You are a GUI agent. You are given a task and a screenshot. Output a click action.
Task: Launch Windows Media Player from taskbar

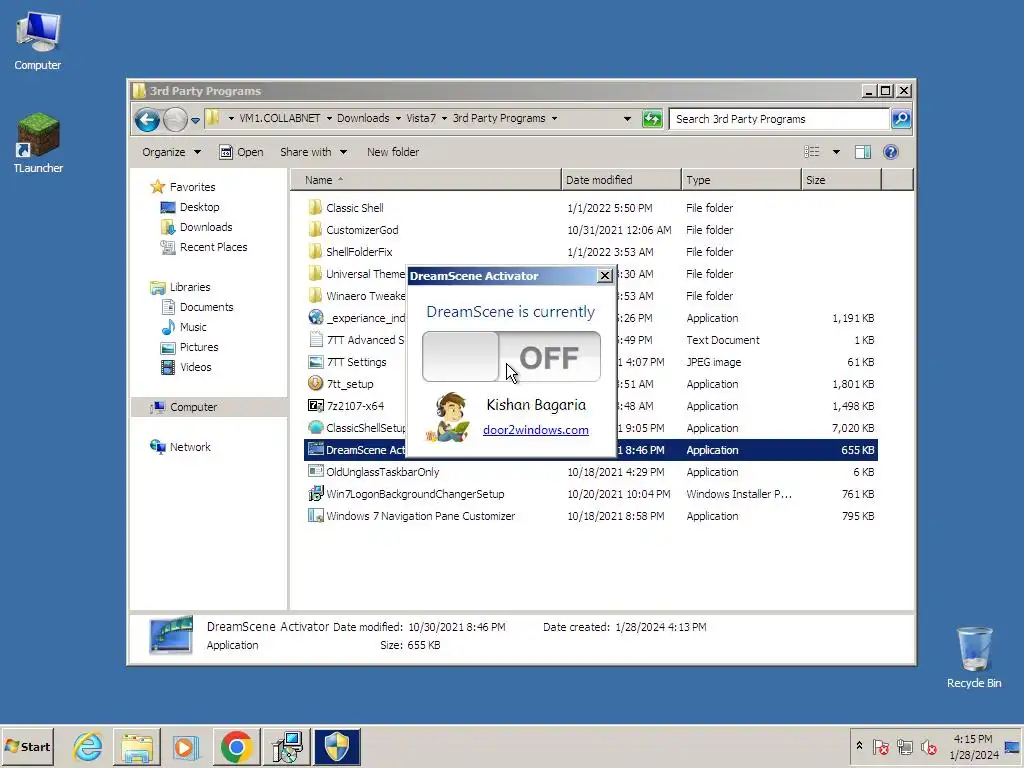tap(185, 746)
